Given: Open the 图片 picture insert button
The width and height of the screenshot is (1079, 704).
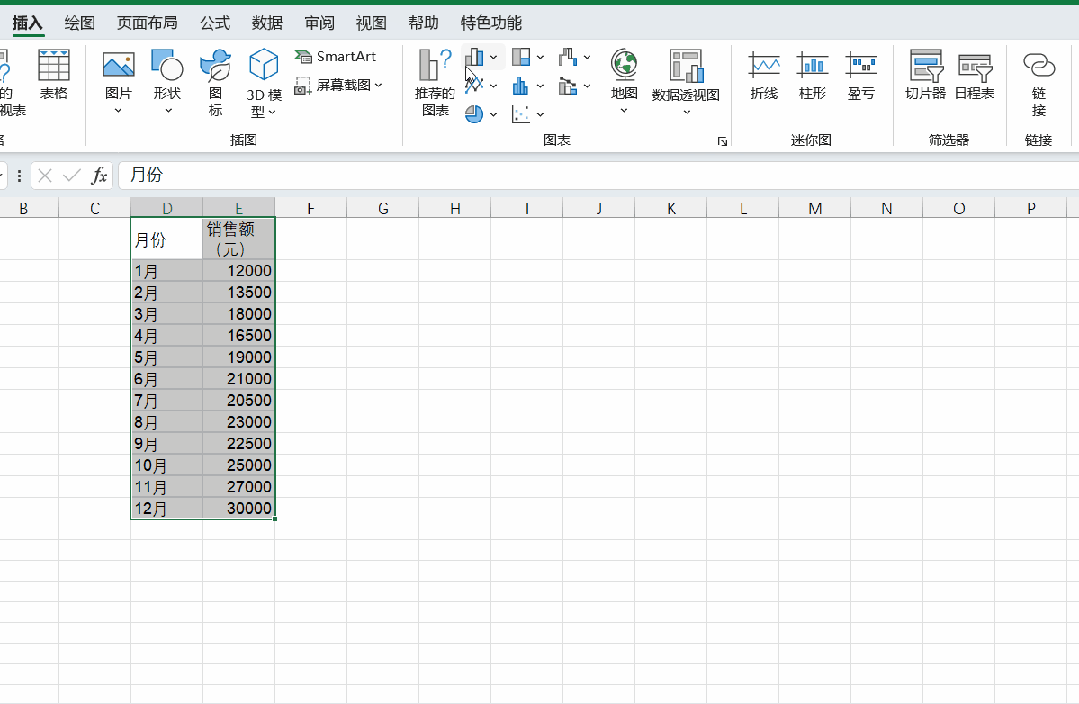Looking at the screenshot, I should click(x=118, y=81).
